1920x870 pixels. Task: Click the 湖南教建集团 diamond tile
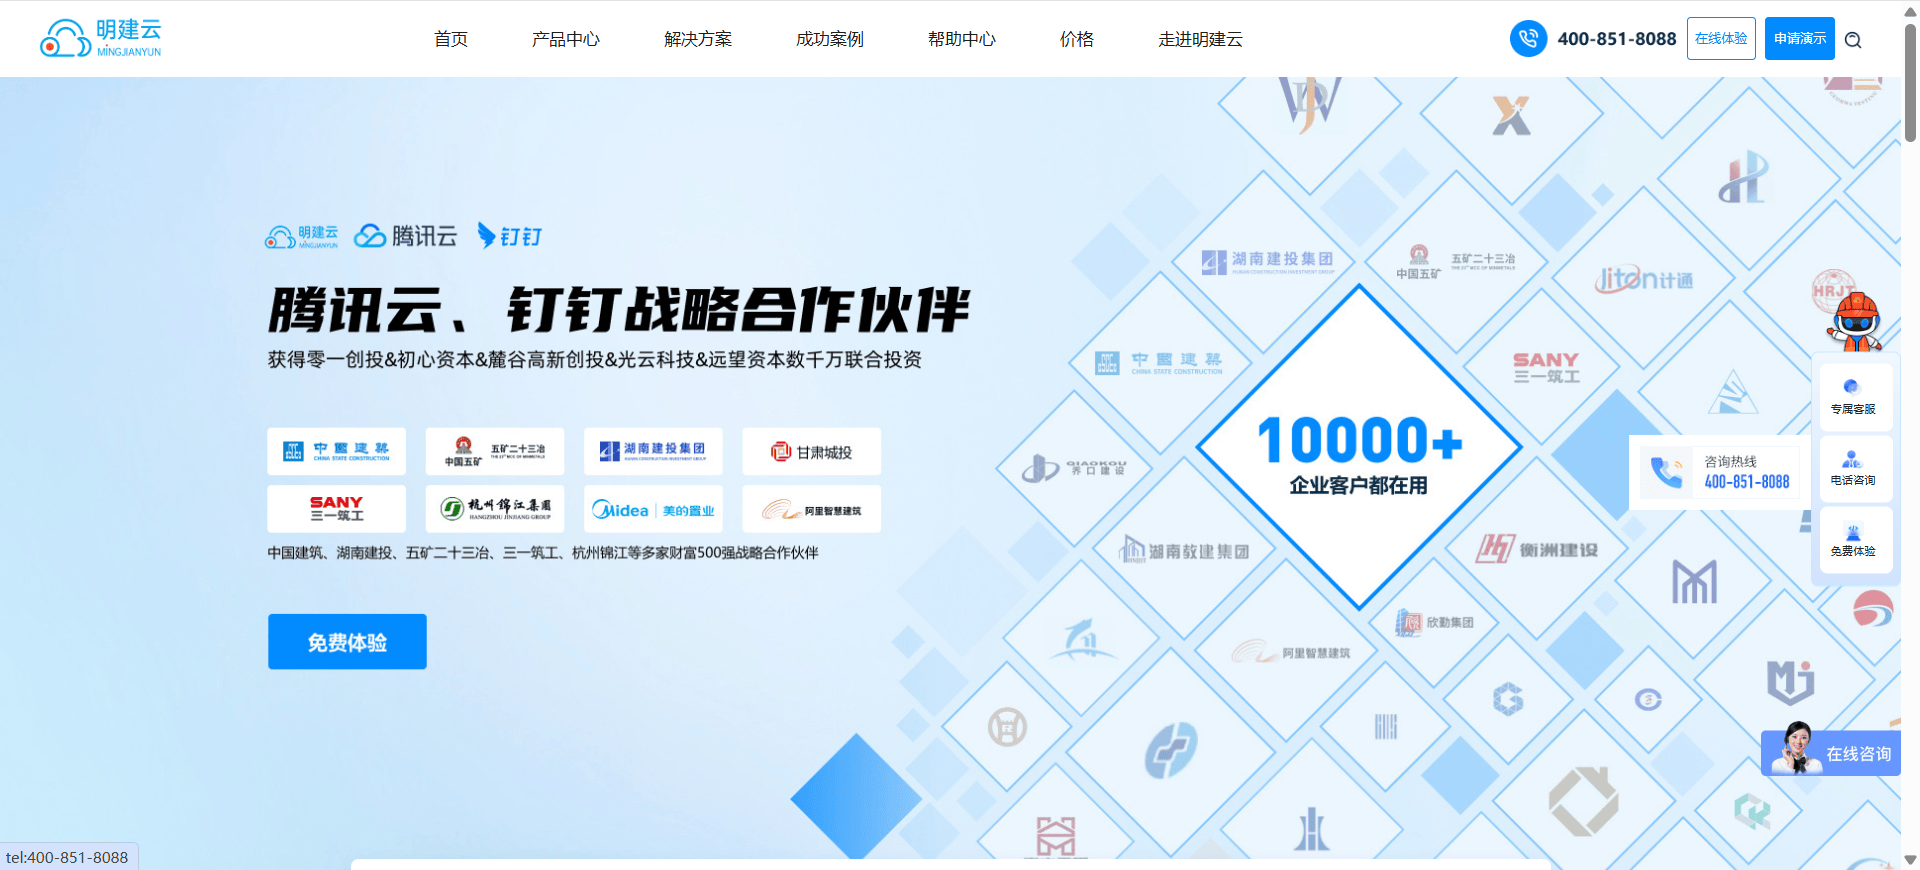click(1185, 551)
